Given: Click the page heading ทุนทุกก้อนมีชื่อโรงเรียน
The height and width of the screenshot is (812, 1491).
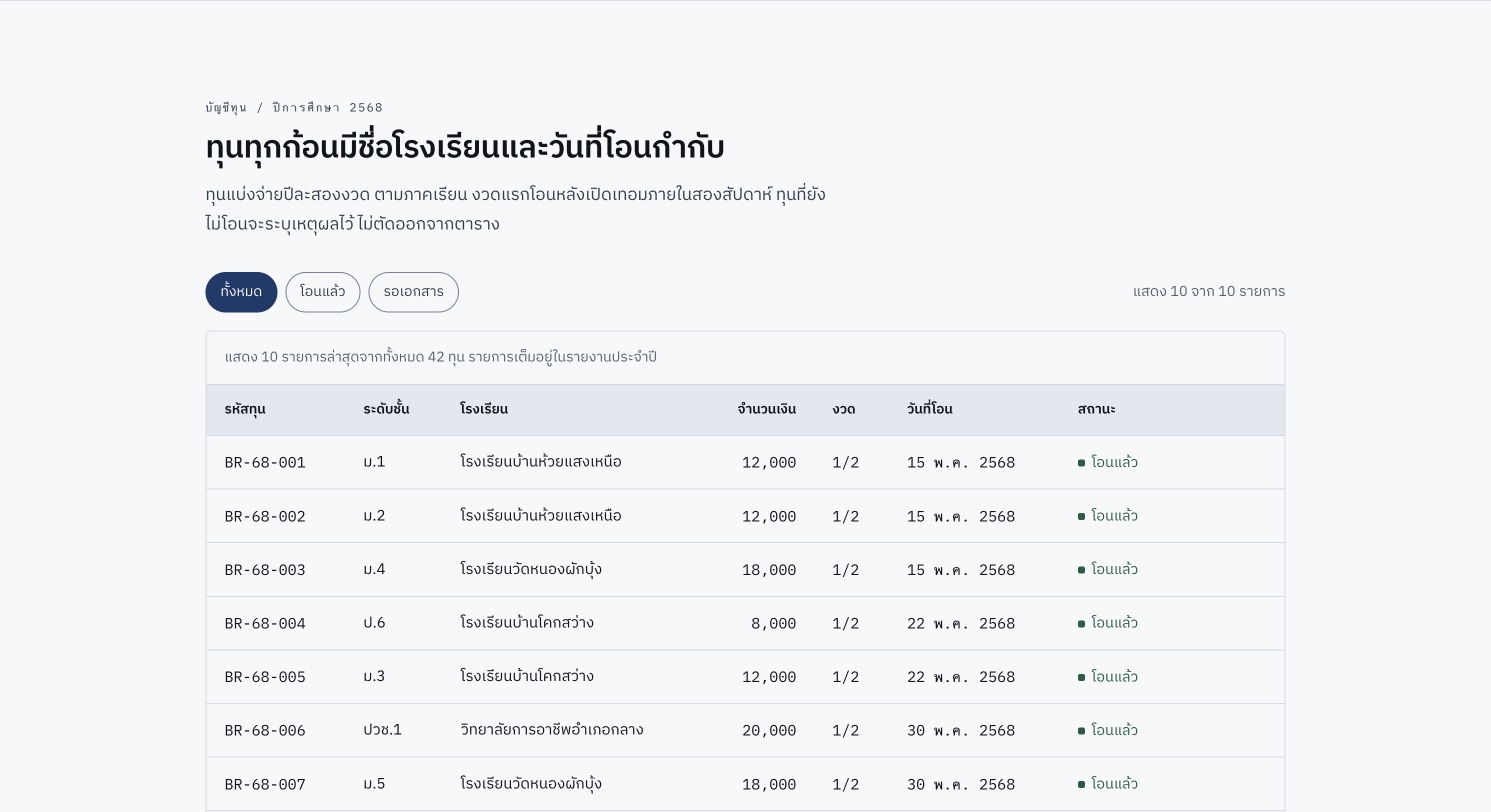Looking at the screenshot, I should [x=465, y=147].
